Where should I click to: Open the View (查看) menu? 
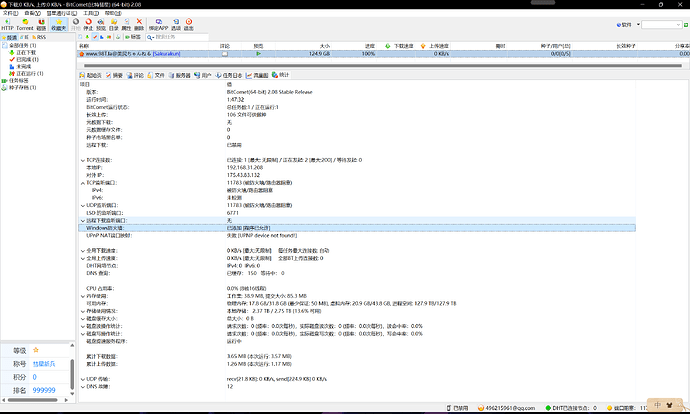(32, 13)
